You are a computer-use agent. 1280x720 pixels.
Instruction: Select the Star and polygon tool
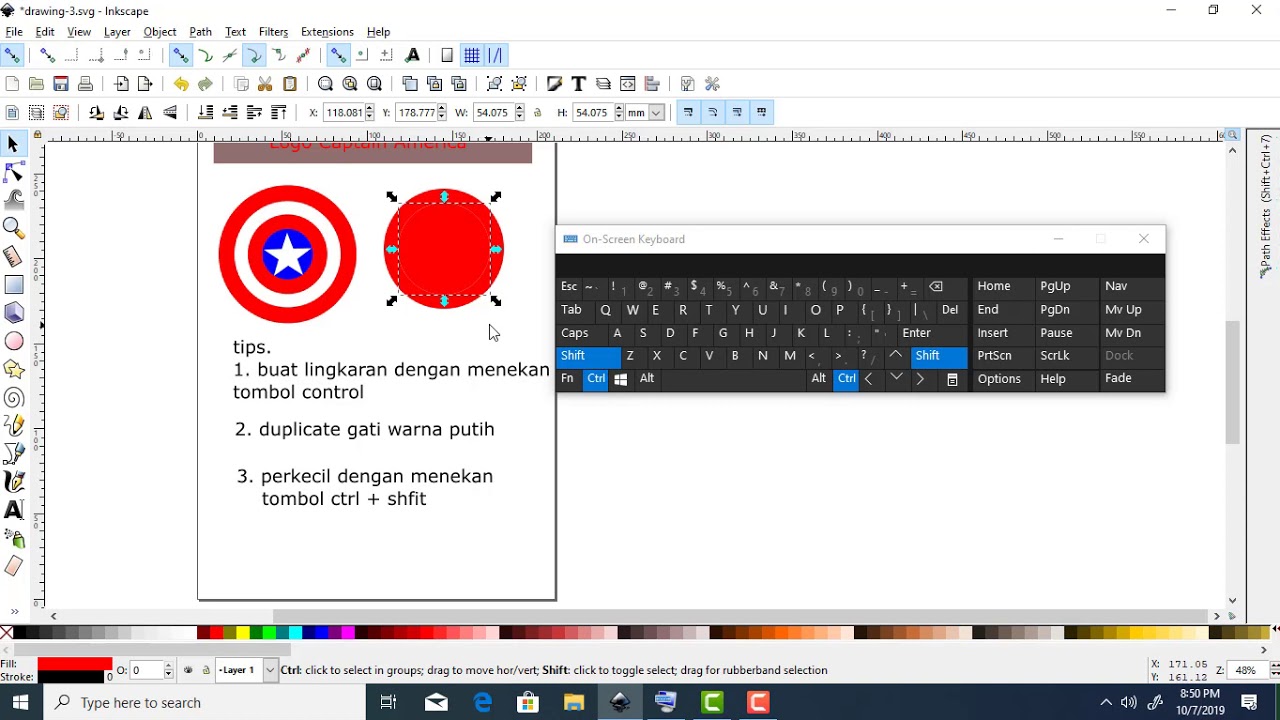click(14, 369)
